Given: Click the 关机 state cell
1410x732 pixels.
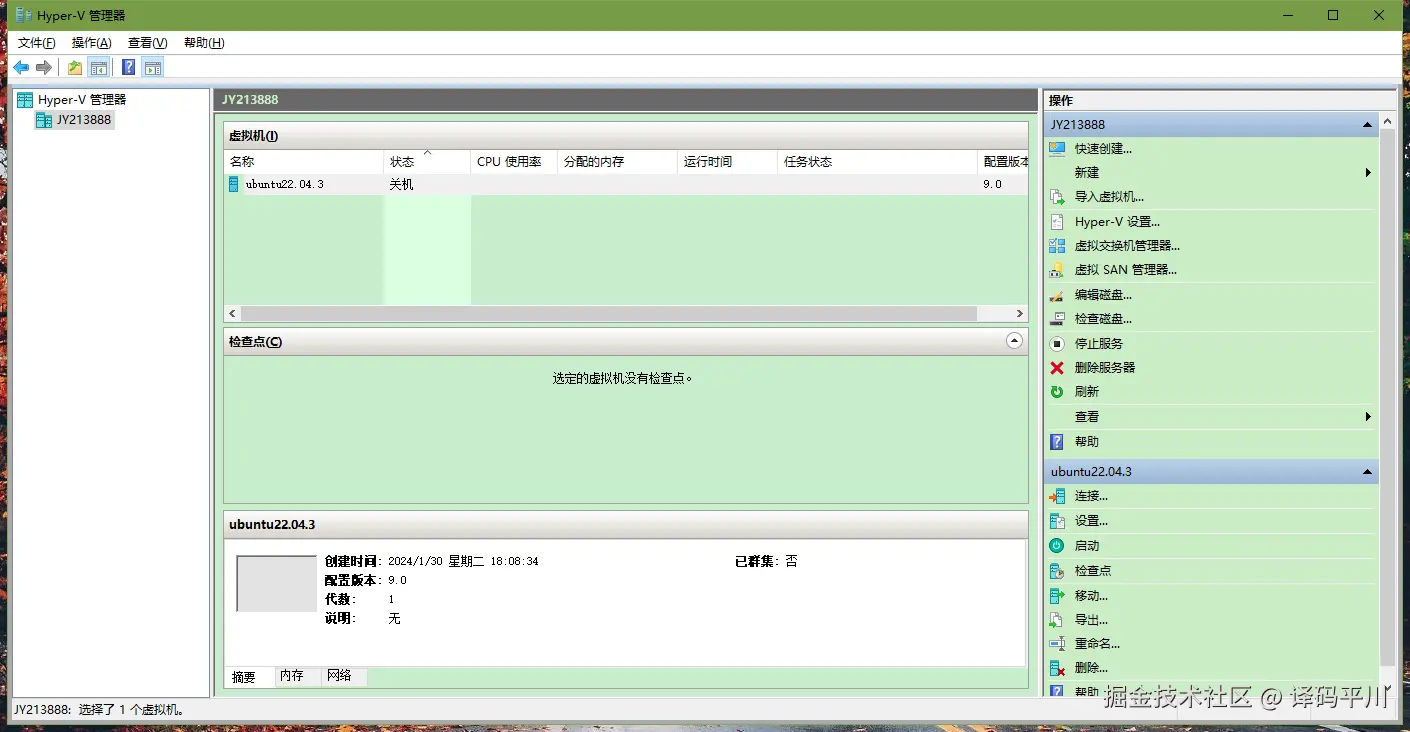Looking at the screenshot, I should click(x=401, y=184).
